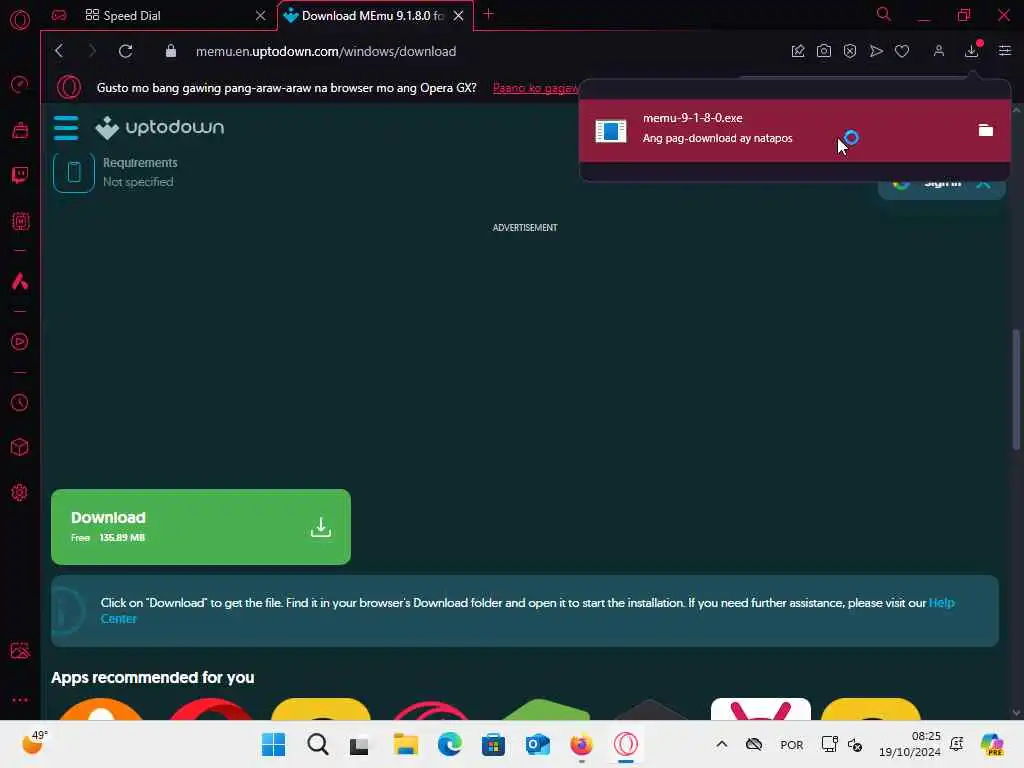Open Windows taskbar search
1024x768 pixels.
[x=317, y=744]
